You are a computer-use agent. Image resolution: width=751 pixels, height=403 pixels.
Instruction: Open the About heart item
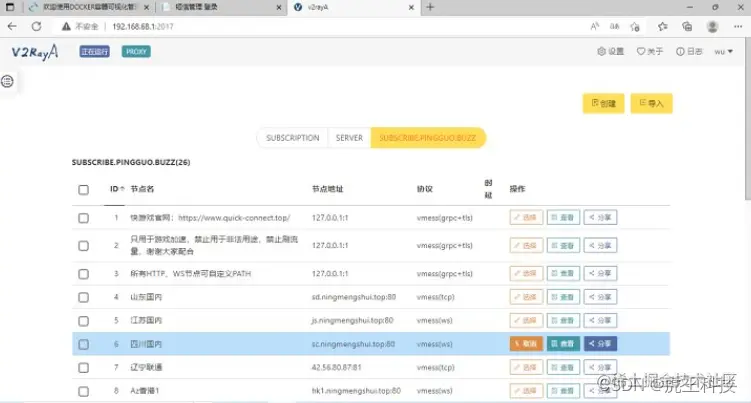click(650, 51)
